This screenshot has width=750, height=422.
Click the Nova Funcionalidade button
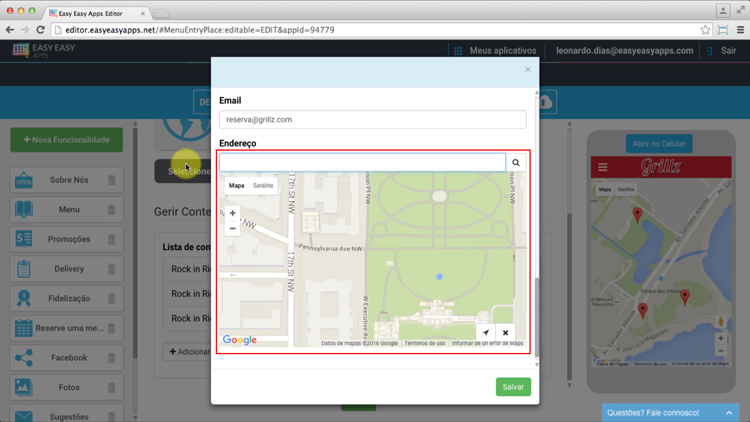[x=67, y=140]
